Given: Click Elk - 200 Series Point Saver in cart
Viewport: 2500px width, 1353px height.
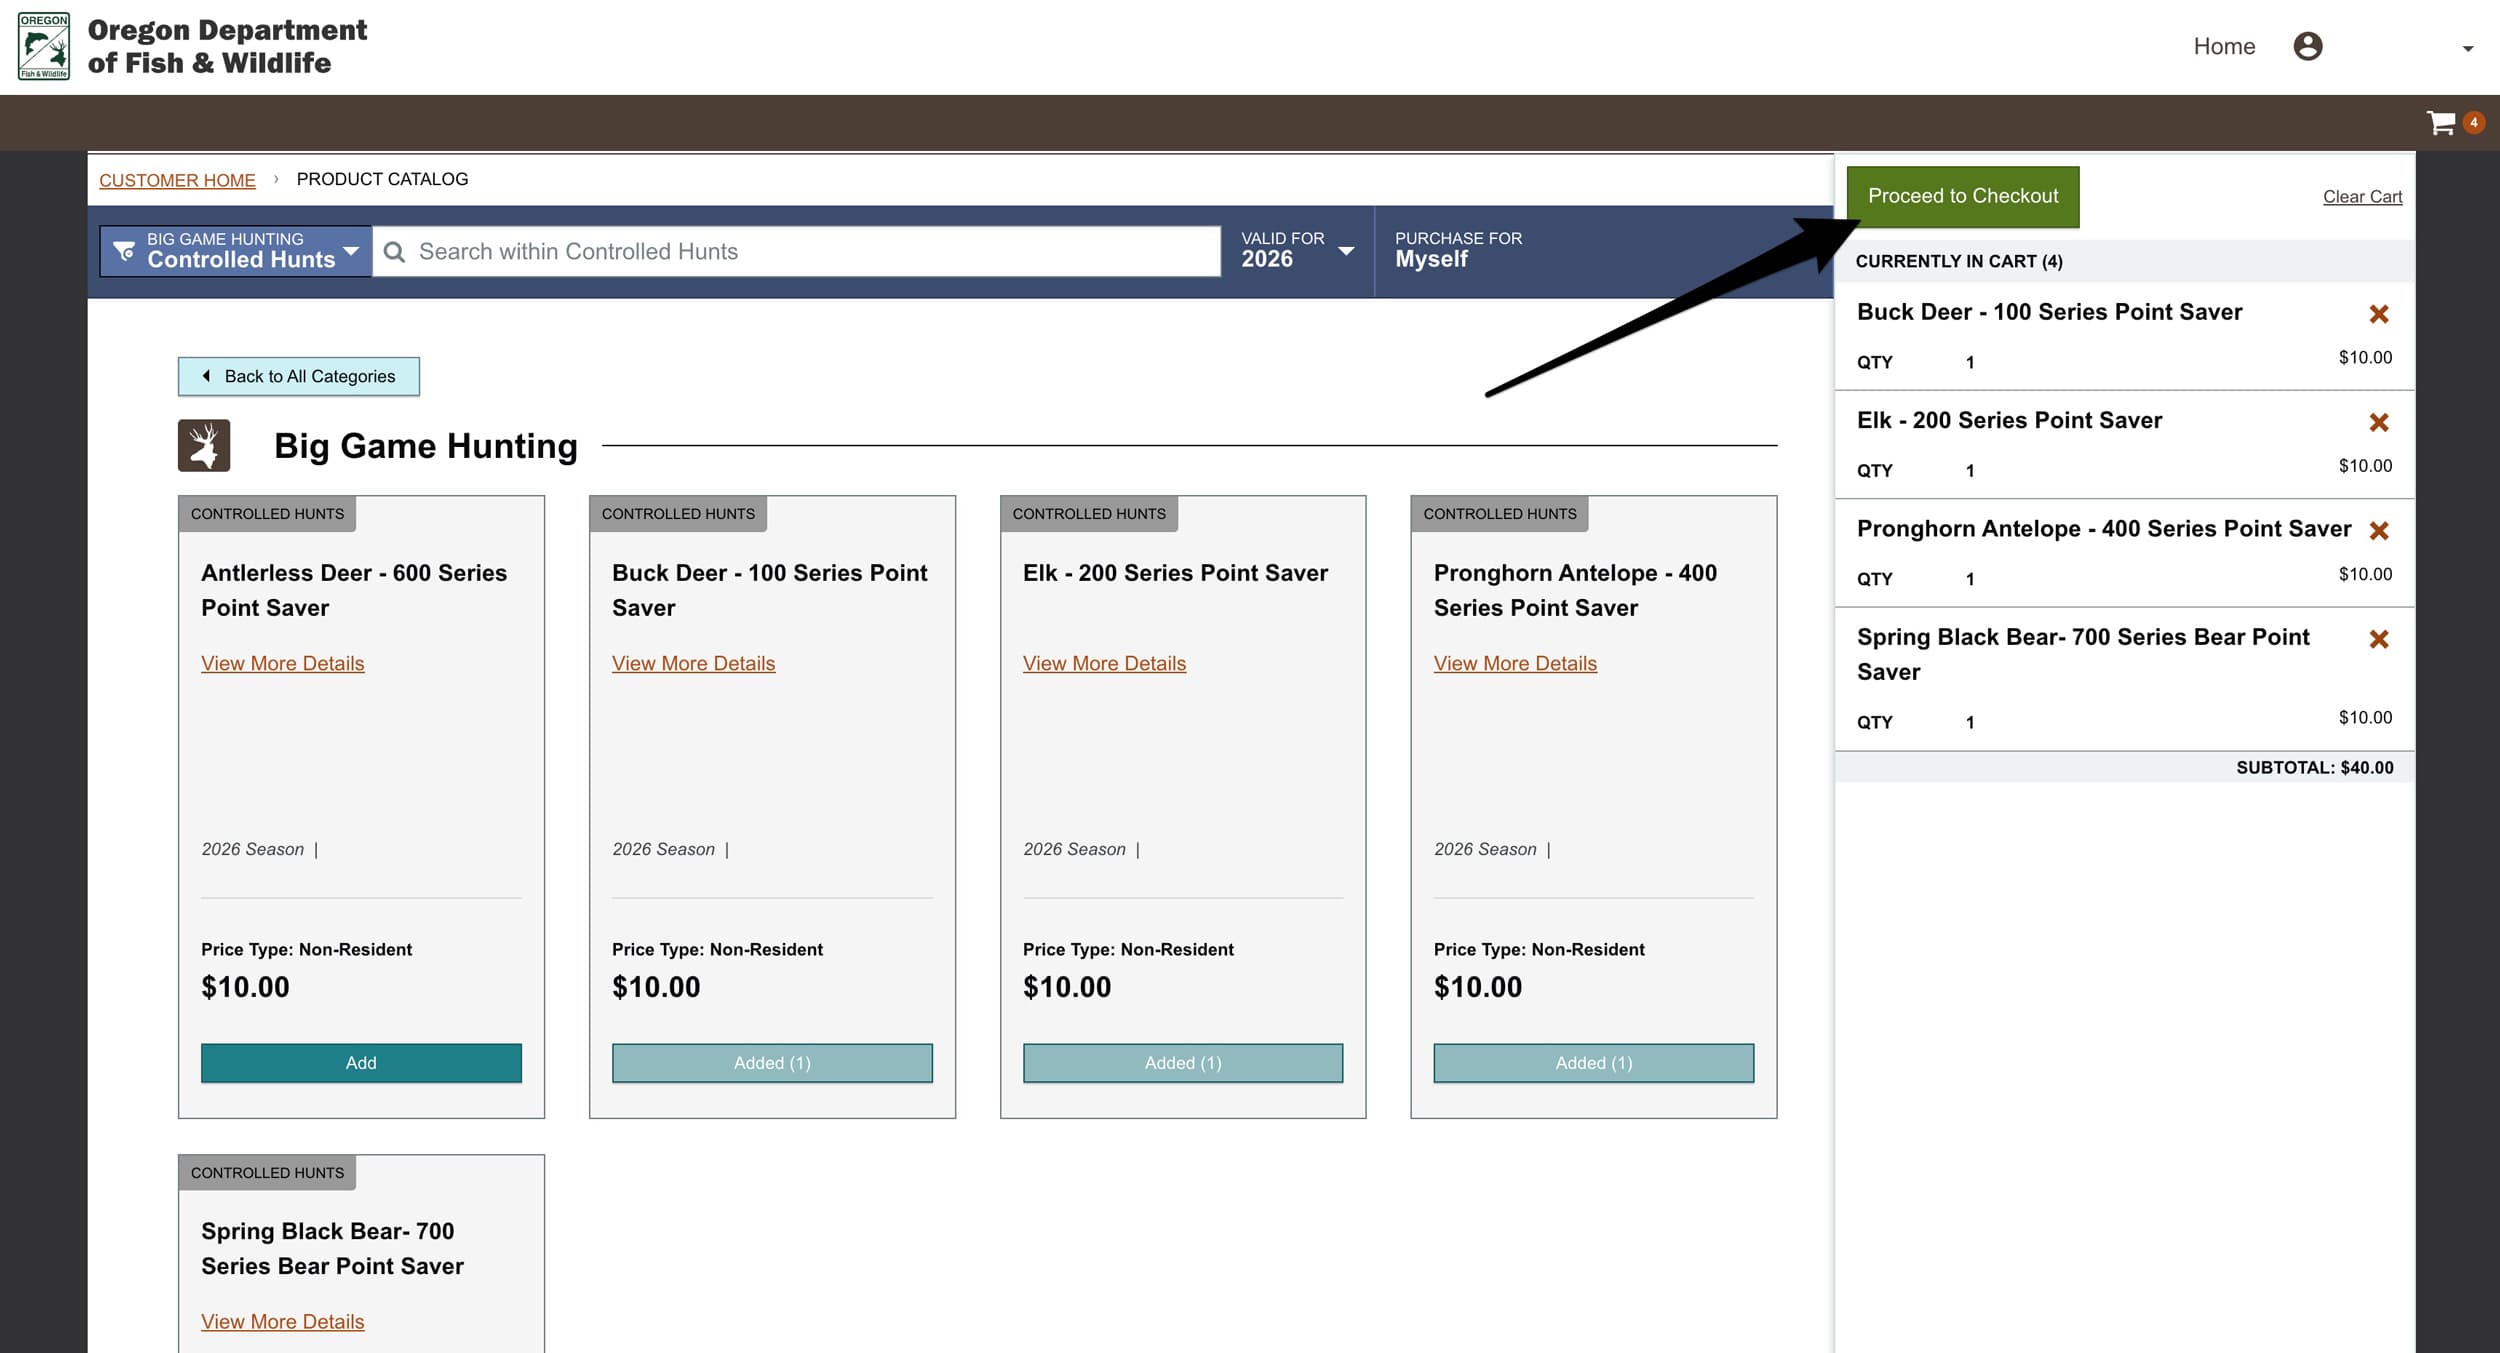Looking at the screenshot, I should (2009, 420).
